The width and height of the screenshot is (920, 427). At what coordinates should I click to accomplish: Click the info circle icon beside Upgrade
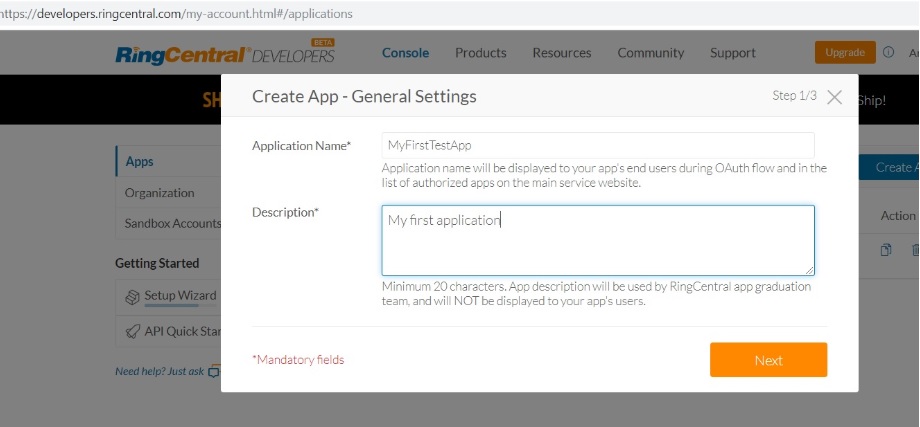tap(888, 53)
